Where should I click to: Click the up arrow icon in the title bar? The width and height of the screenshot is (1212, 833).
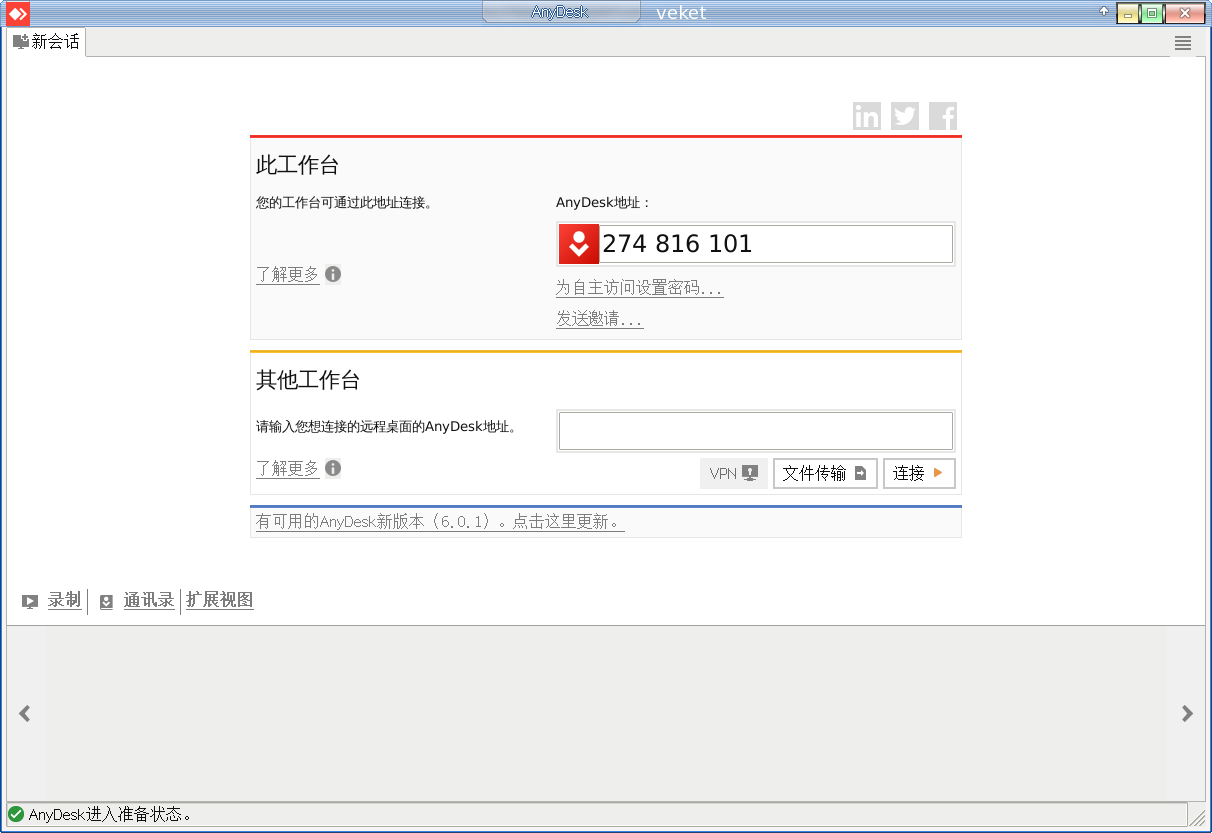[x=1104, y=11]
